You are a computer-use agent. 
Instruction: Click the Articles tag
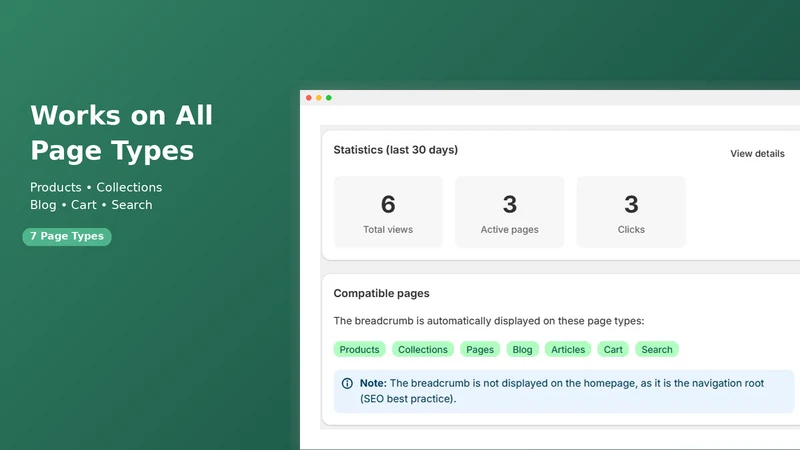point(568,349)
